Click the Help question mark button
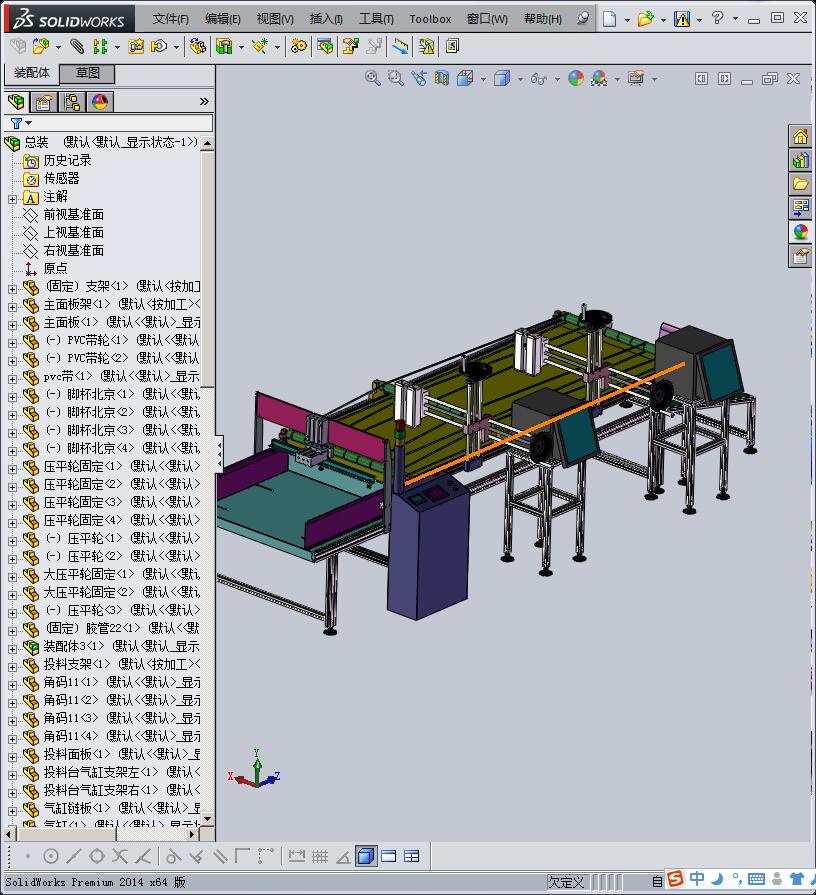This screenshot has height=895, width=816. pyautogui.click(x=717, y=18)
